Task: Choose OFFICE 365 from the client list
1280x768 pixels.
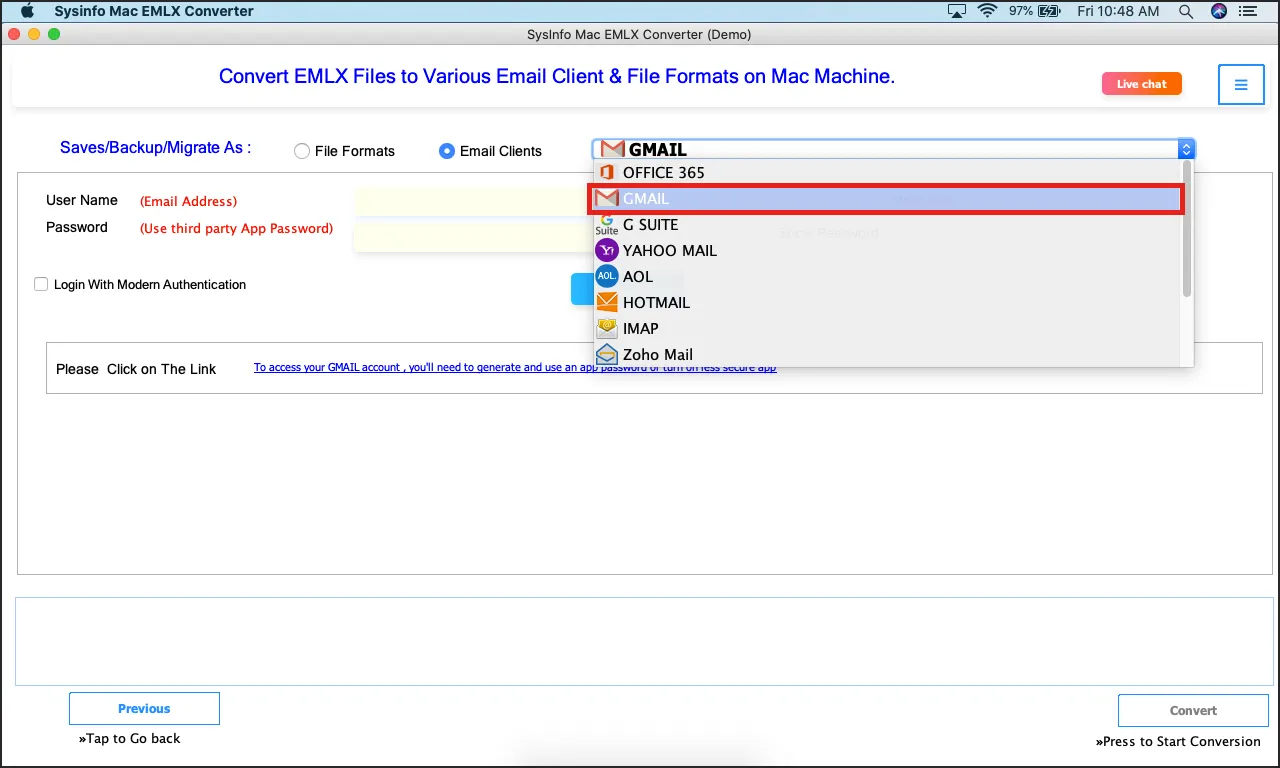Action: click(886, 173)
